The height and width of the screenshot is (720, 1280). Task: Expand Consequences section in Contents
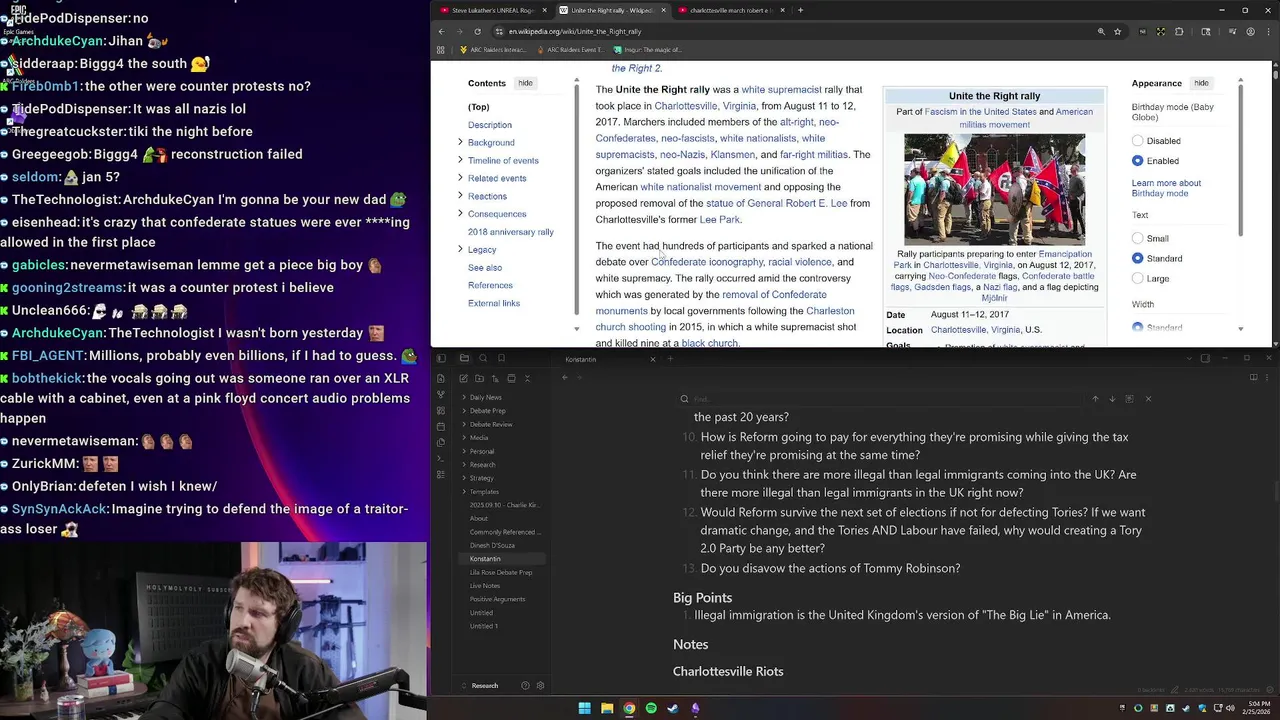(460, 214)
